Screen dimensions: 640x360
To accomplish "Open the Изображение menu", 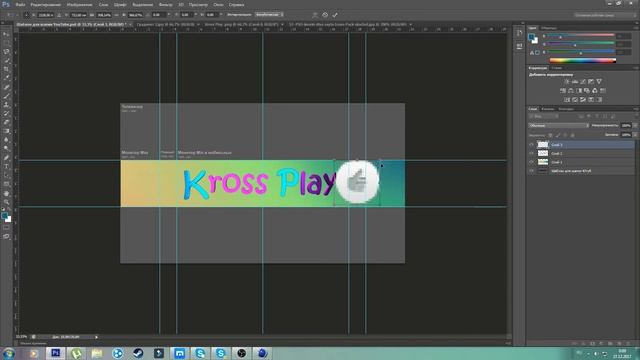I will (x=79, y=5).
